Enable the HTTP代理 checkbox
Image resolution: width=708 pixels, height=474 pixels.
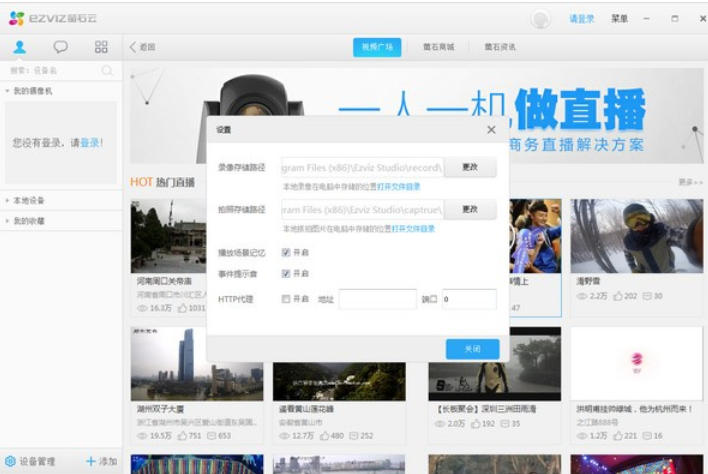pos(287,299)
